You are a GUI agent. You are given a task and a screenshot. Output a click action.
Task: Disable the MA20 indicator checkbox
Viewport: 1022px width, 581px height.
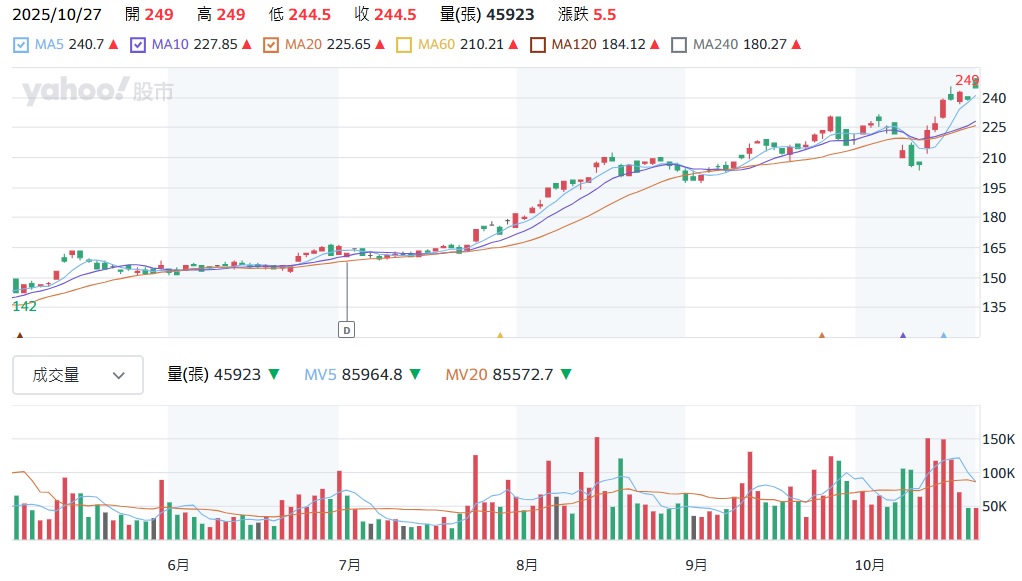(271, 45)
